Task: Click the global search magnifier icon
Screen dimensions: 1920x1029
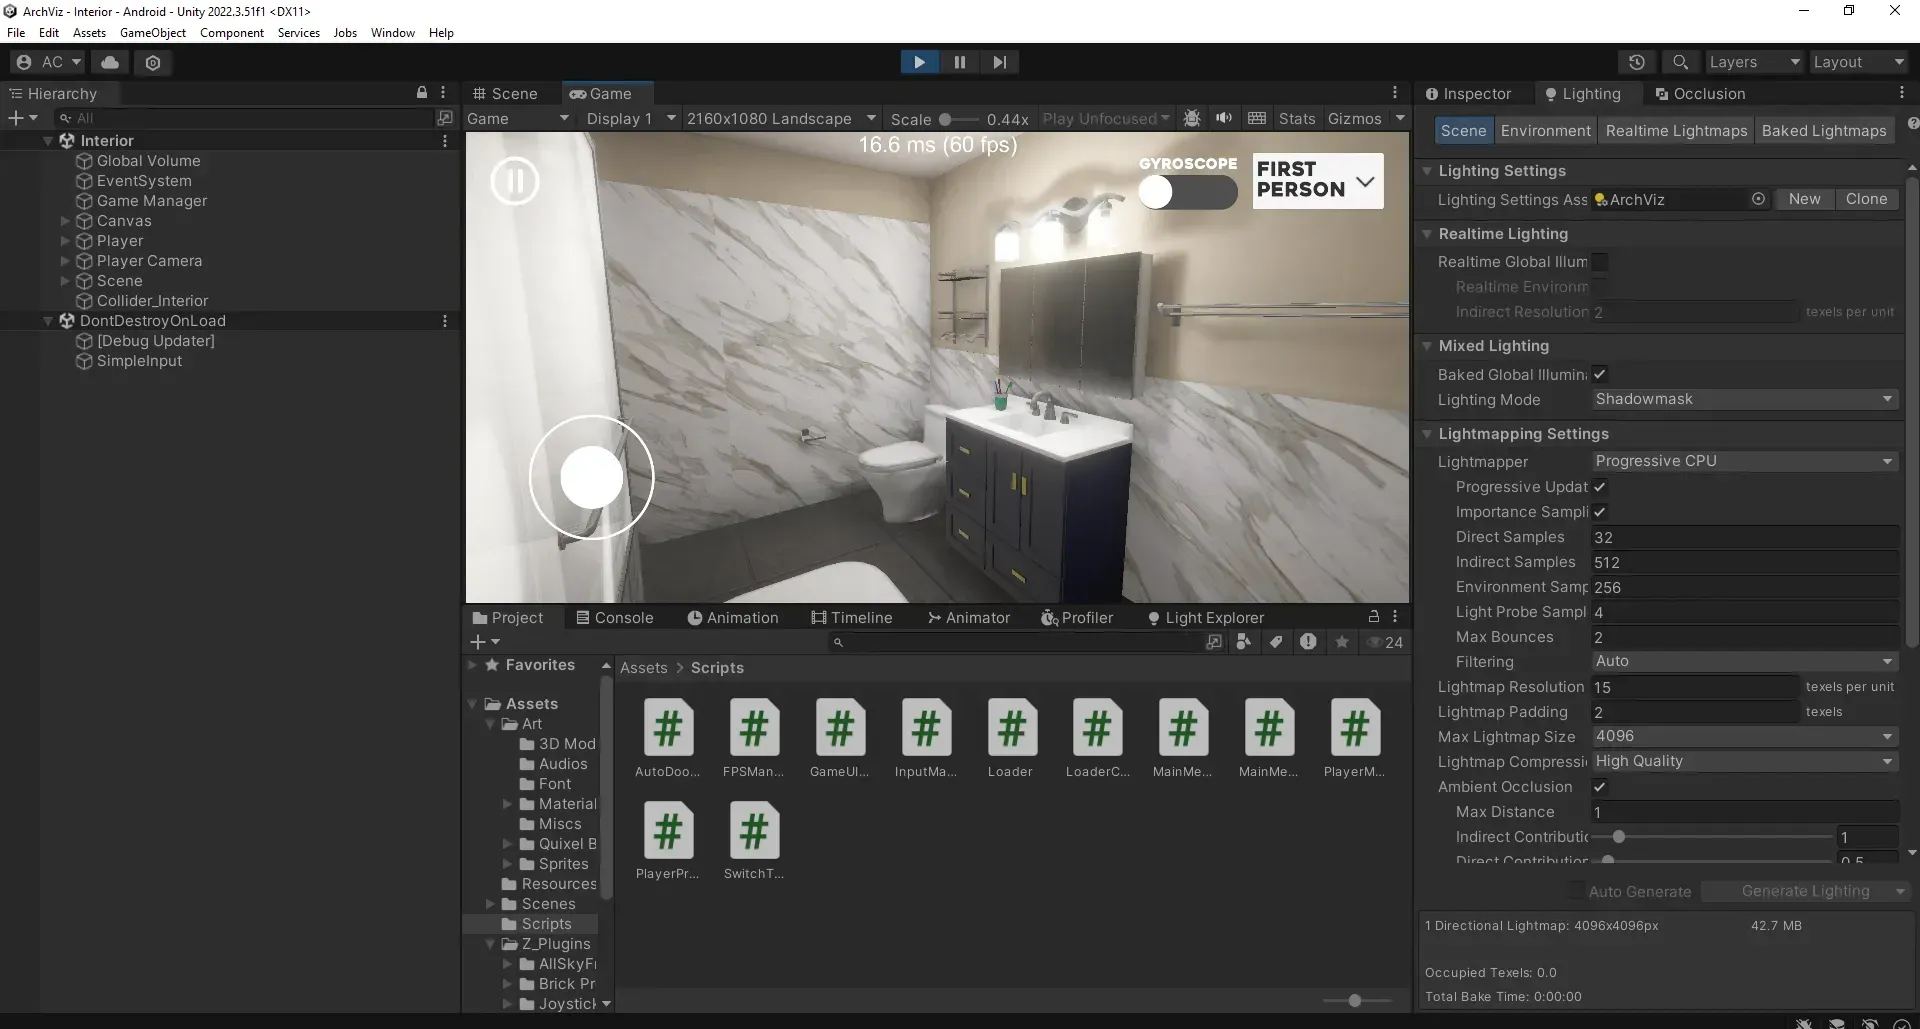Action: click(x=1680, y=62)
